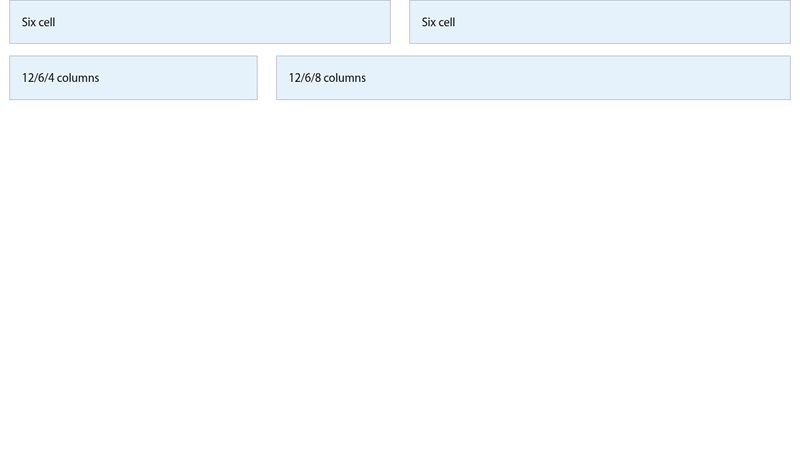Click the right "Six cell" box

600,22
